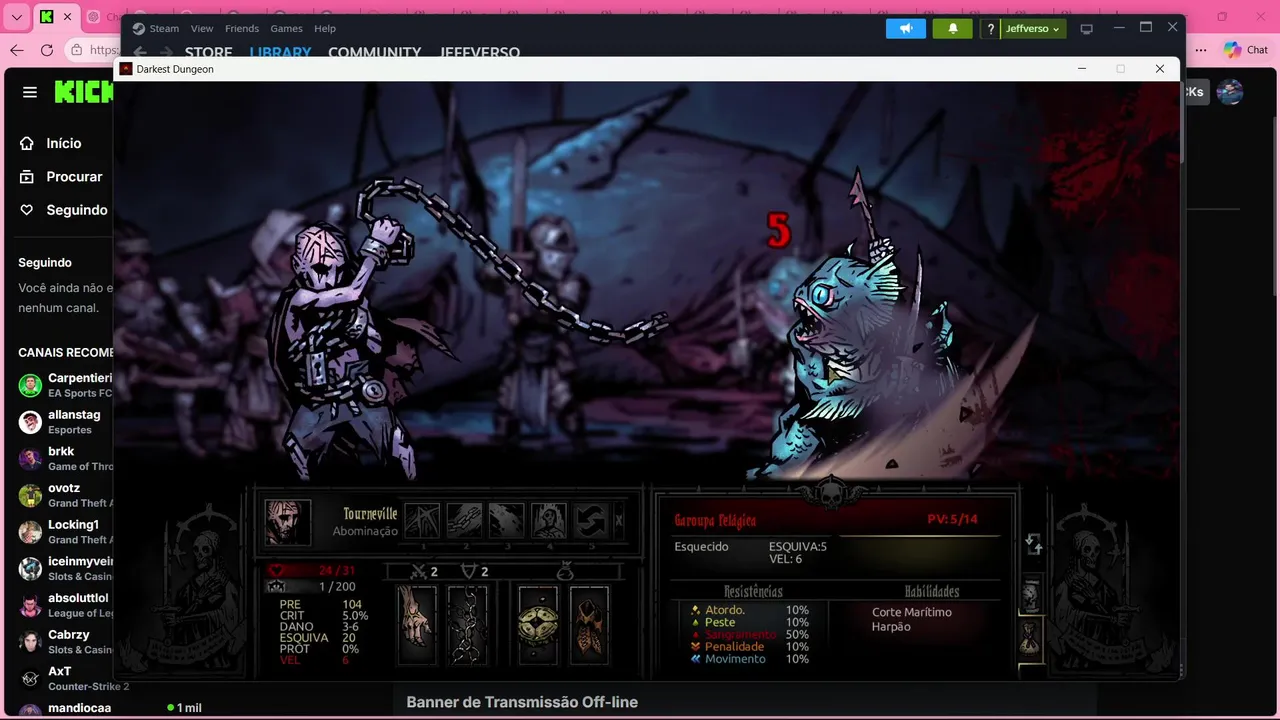Toggle the Kick sidebar hamburger menu
This screenshot has width=1280, height=720.
pyautogui.click(x=30, y=92)
